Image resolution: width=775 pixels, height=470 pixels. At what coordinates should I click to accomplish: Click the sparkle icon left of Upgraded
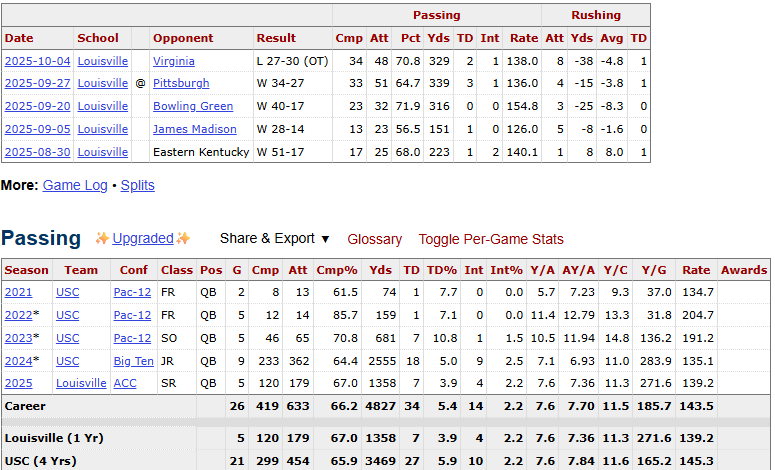tap(102, 238)
